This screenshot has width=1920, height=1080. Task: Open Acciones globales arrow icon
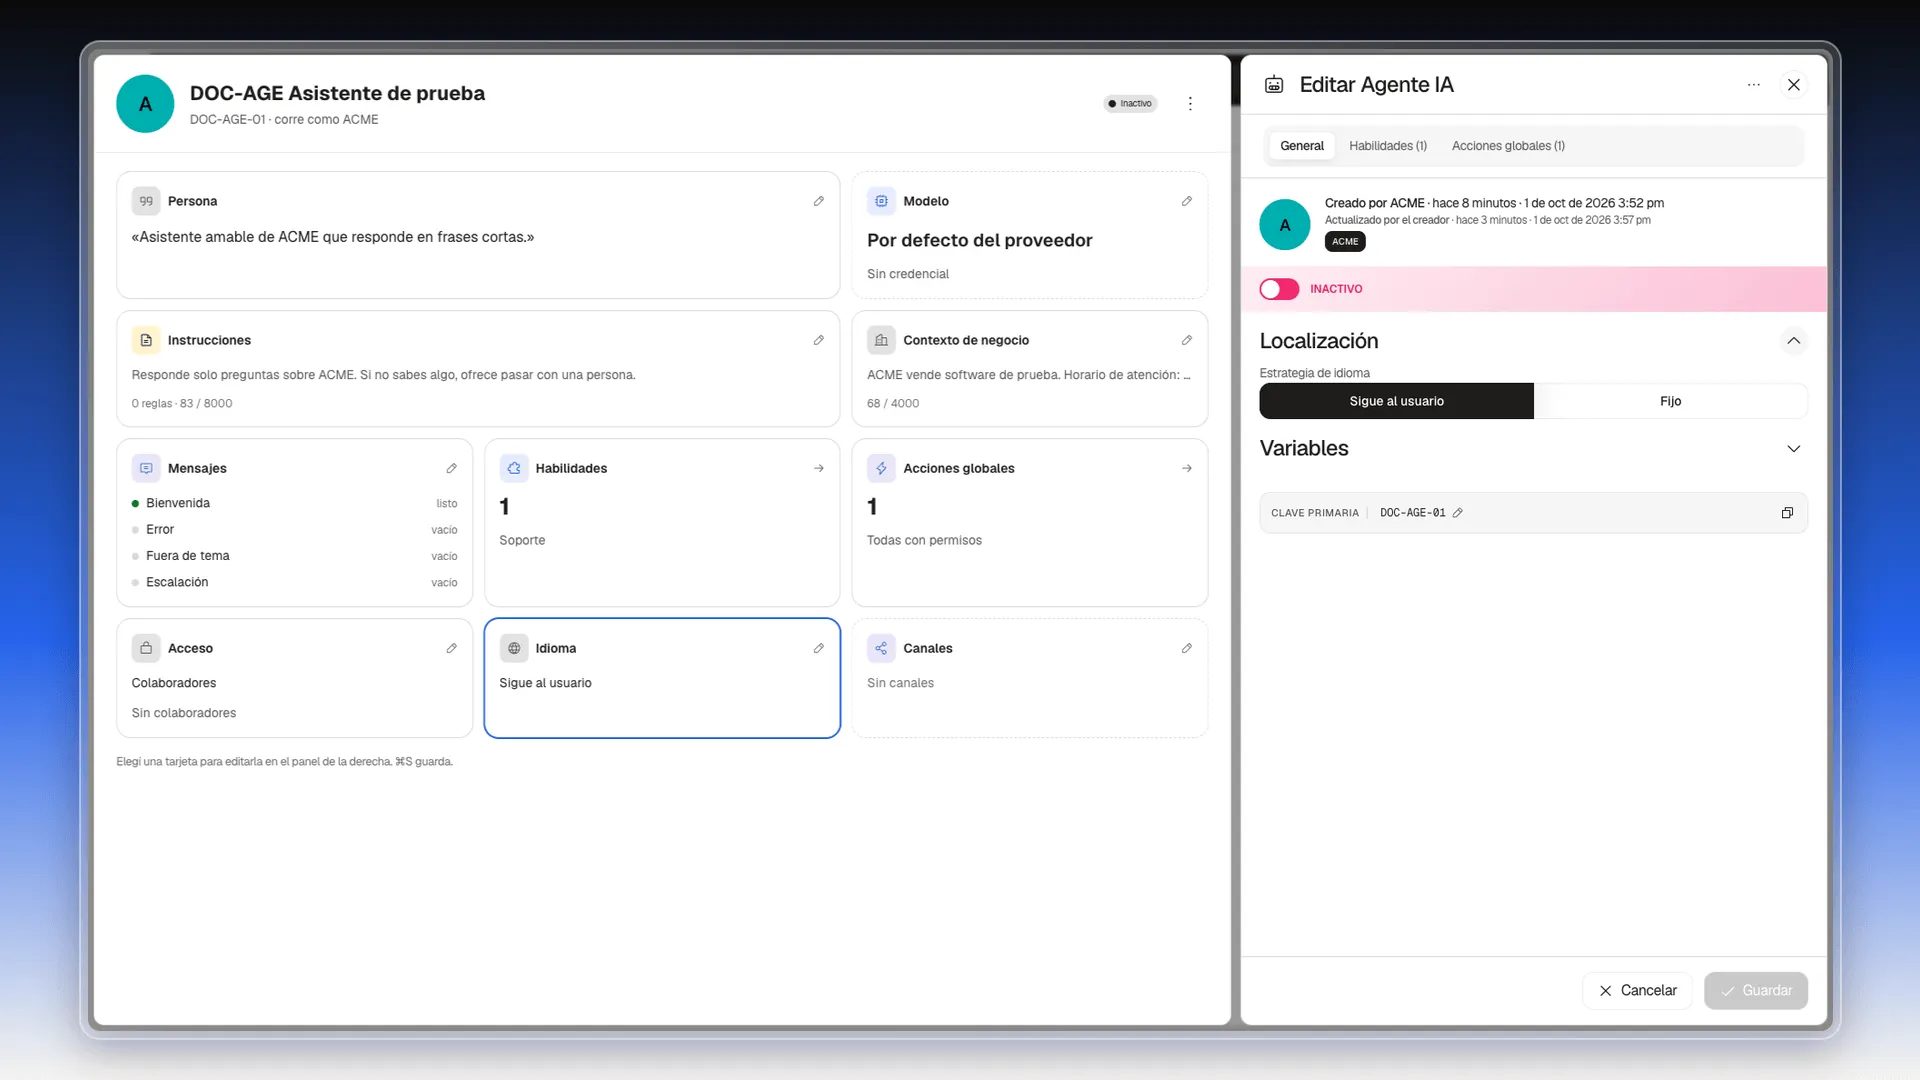pos(1187,468)
